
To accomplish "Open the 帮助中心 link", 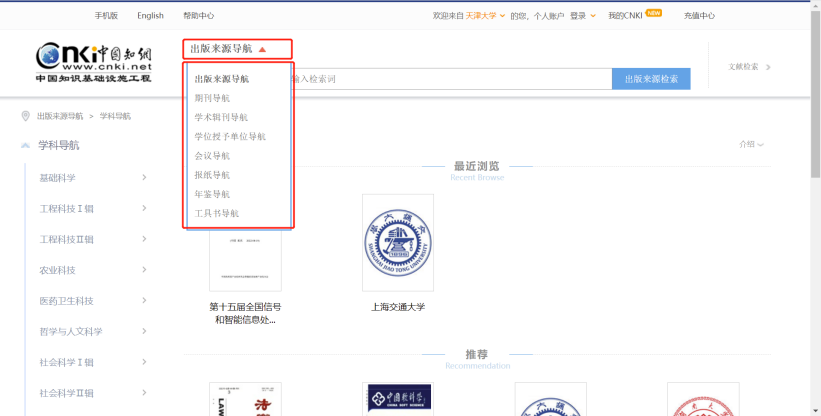I will [x=198, y=16].
